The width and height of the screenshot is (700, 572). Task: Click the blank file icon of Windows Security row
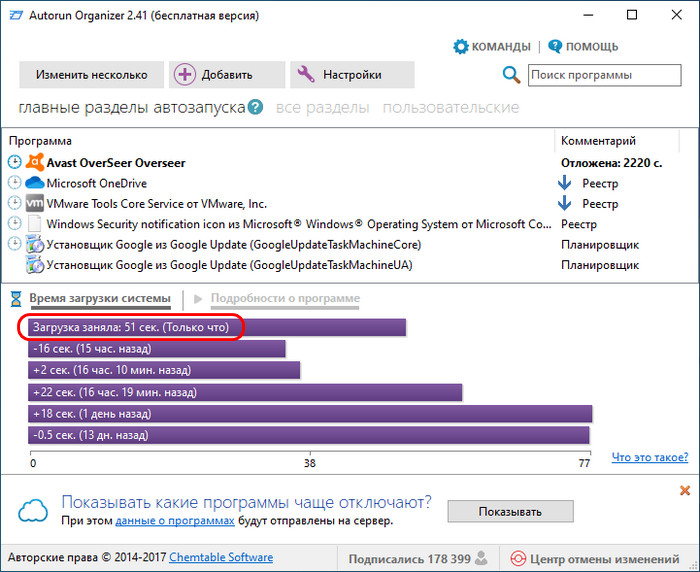(x=34, y=224)
